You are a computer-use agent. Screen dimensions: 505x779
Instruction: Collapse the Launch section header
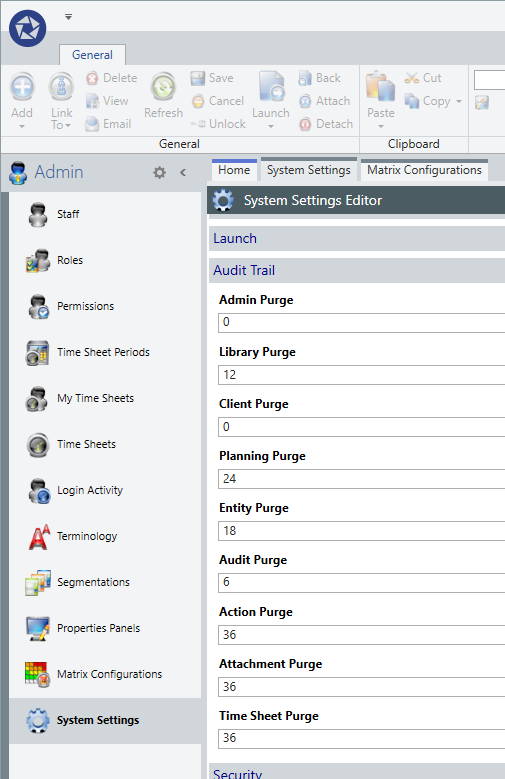[x=357, y=238]
